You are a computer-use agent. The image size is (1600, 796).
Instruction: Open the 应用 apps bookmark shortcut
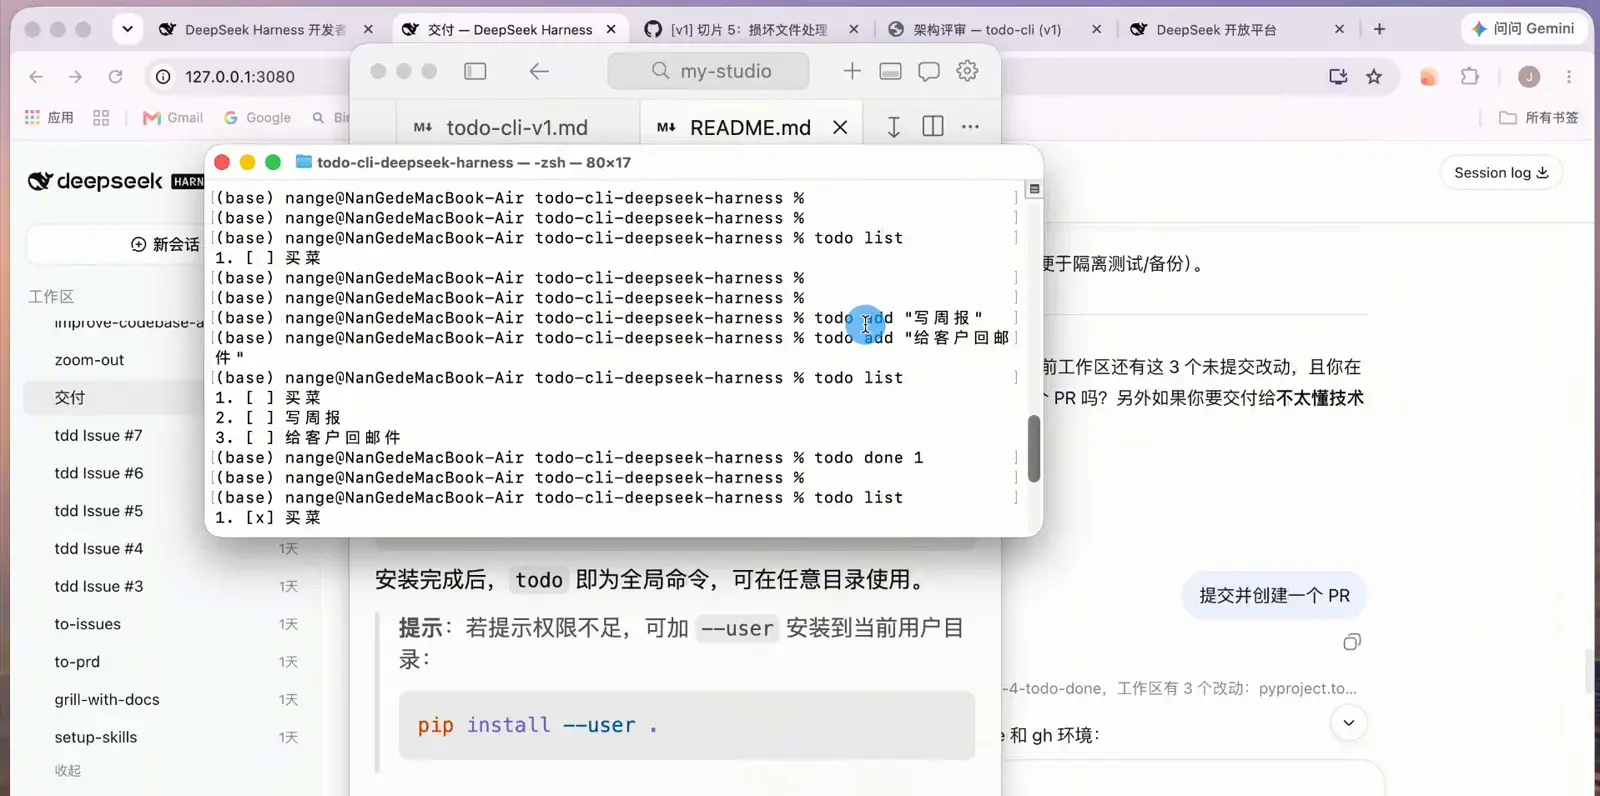coord(49,117)
